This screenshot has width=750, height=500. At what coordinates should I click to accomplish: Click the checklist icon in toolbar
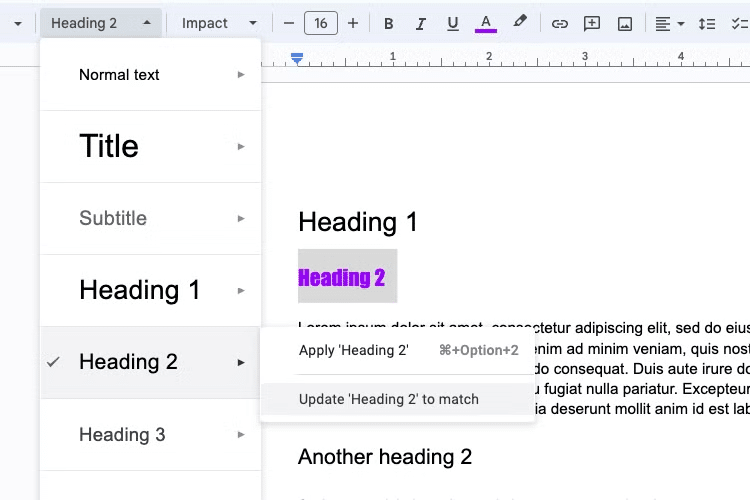click(x=740, y=23)
